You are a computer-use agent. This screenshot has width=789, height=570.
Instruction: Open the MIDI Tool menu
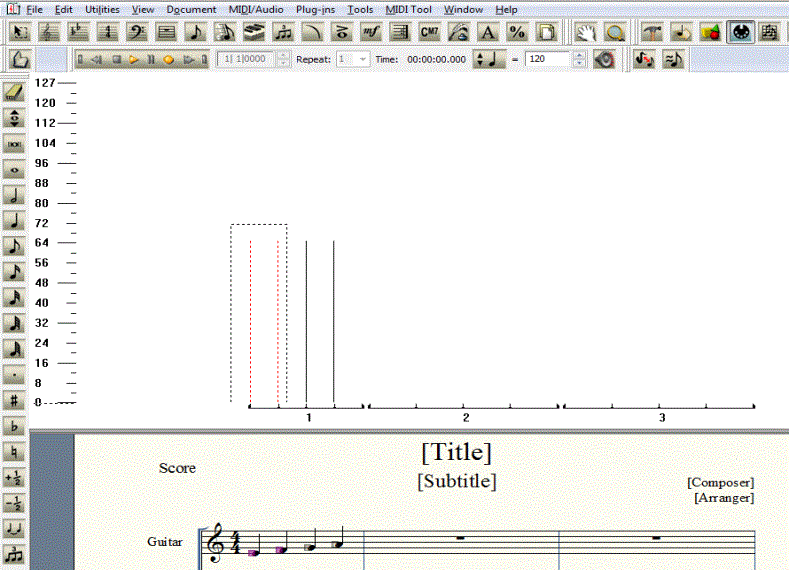[x=408, y=9]
